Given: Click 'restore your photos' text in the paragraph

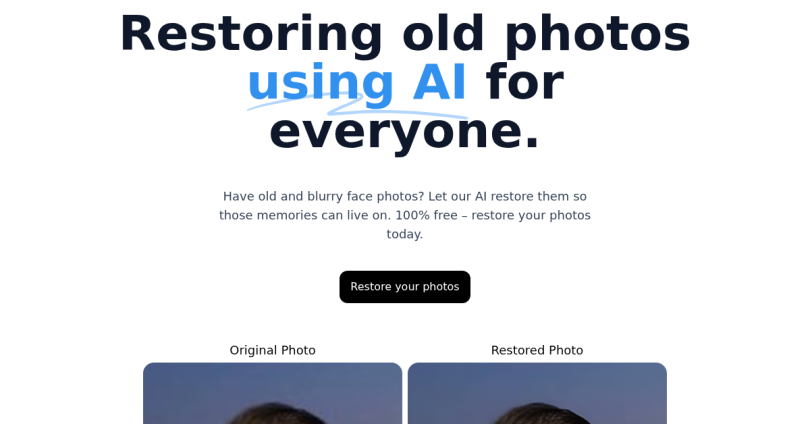Looking at the screenshot, I should (531, 215).
